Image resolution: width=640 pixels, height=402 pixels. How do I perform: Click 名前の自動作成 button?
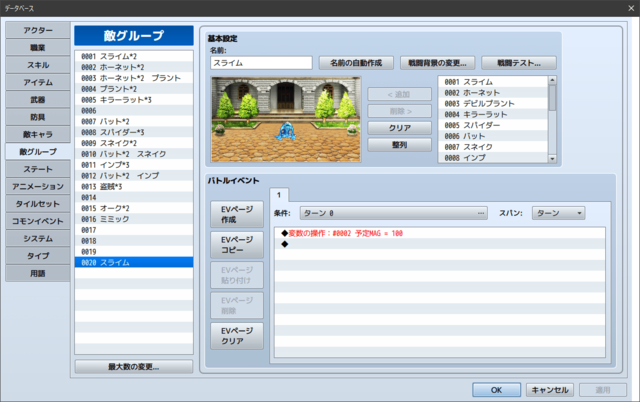(356, 63)
